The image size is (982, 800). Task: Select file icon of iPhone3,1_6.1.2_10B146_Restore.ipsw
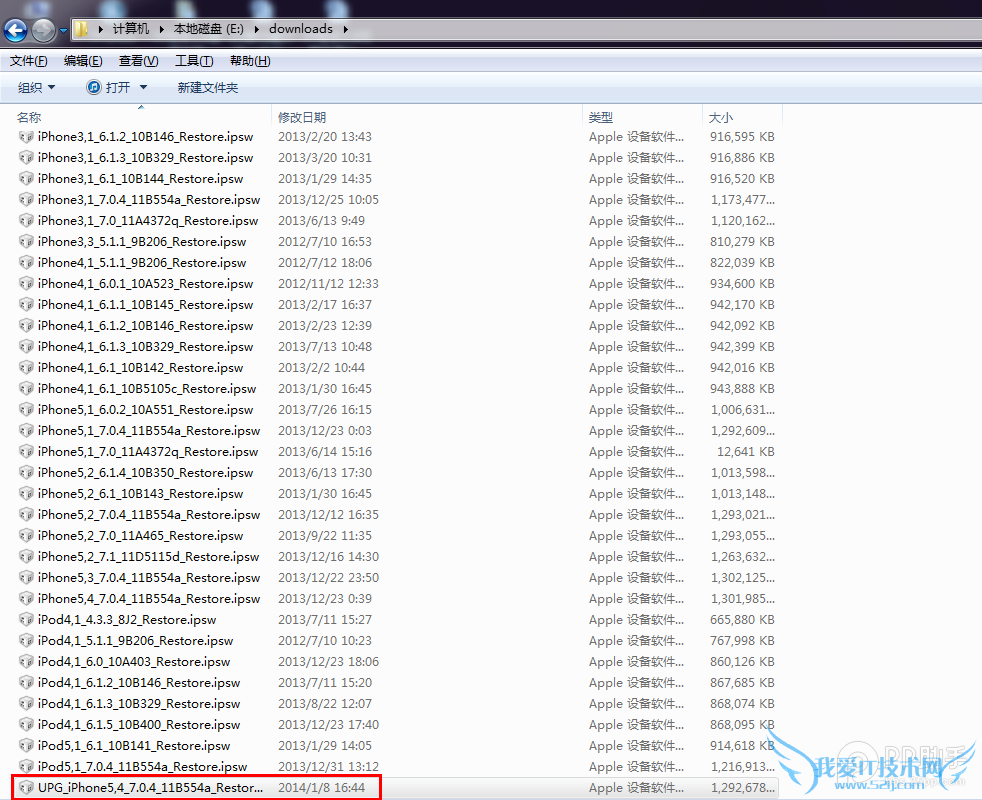[x=26, y=137]
